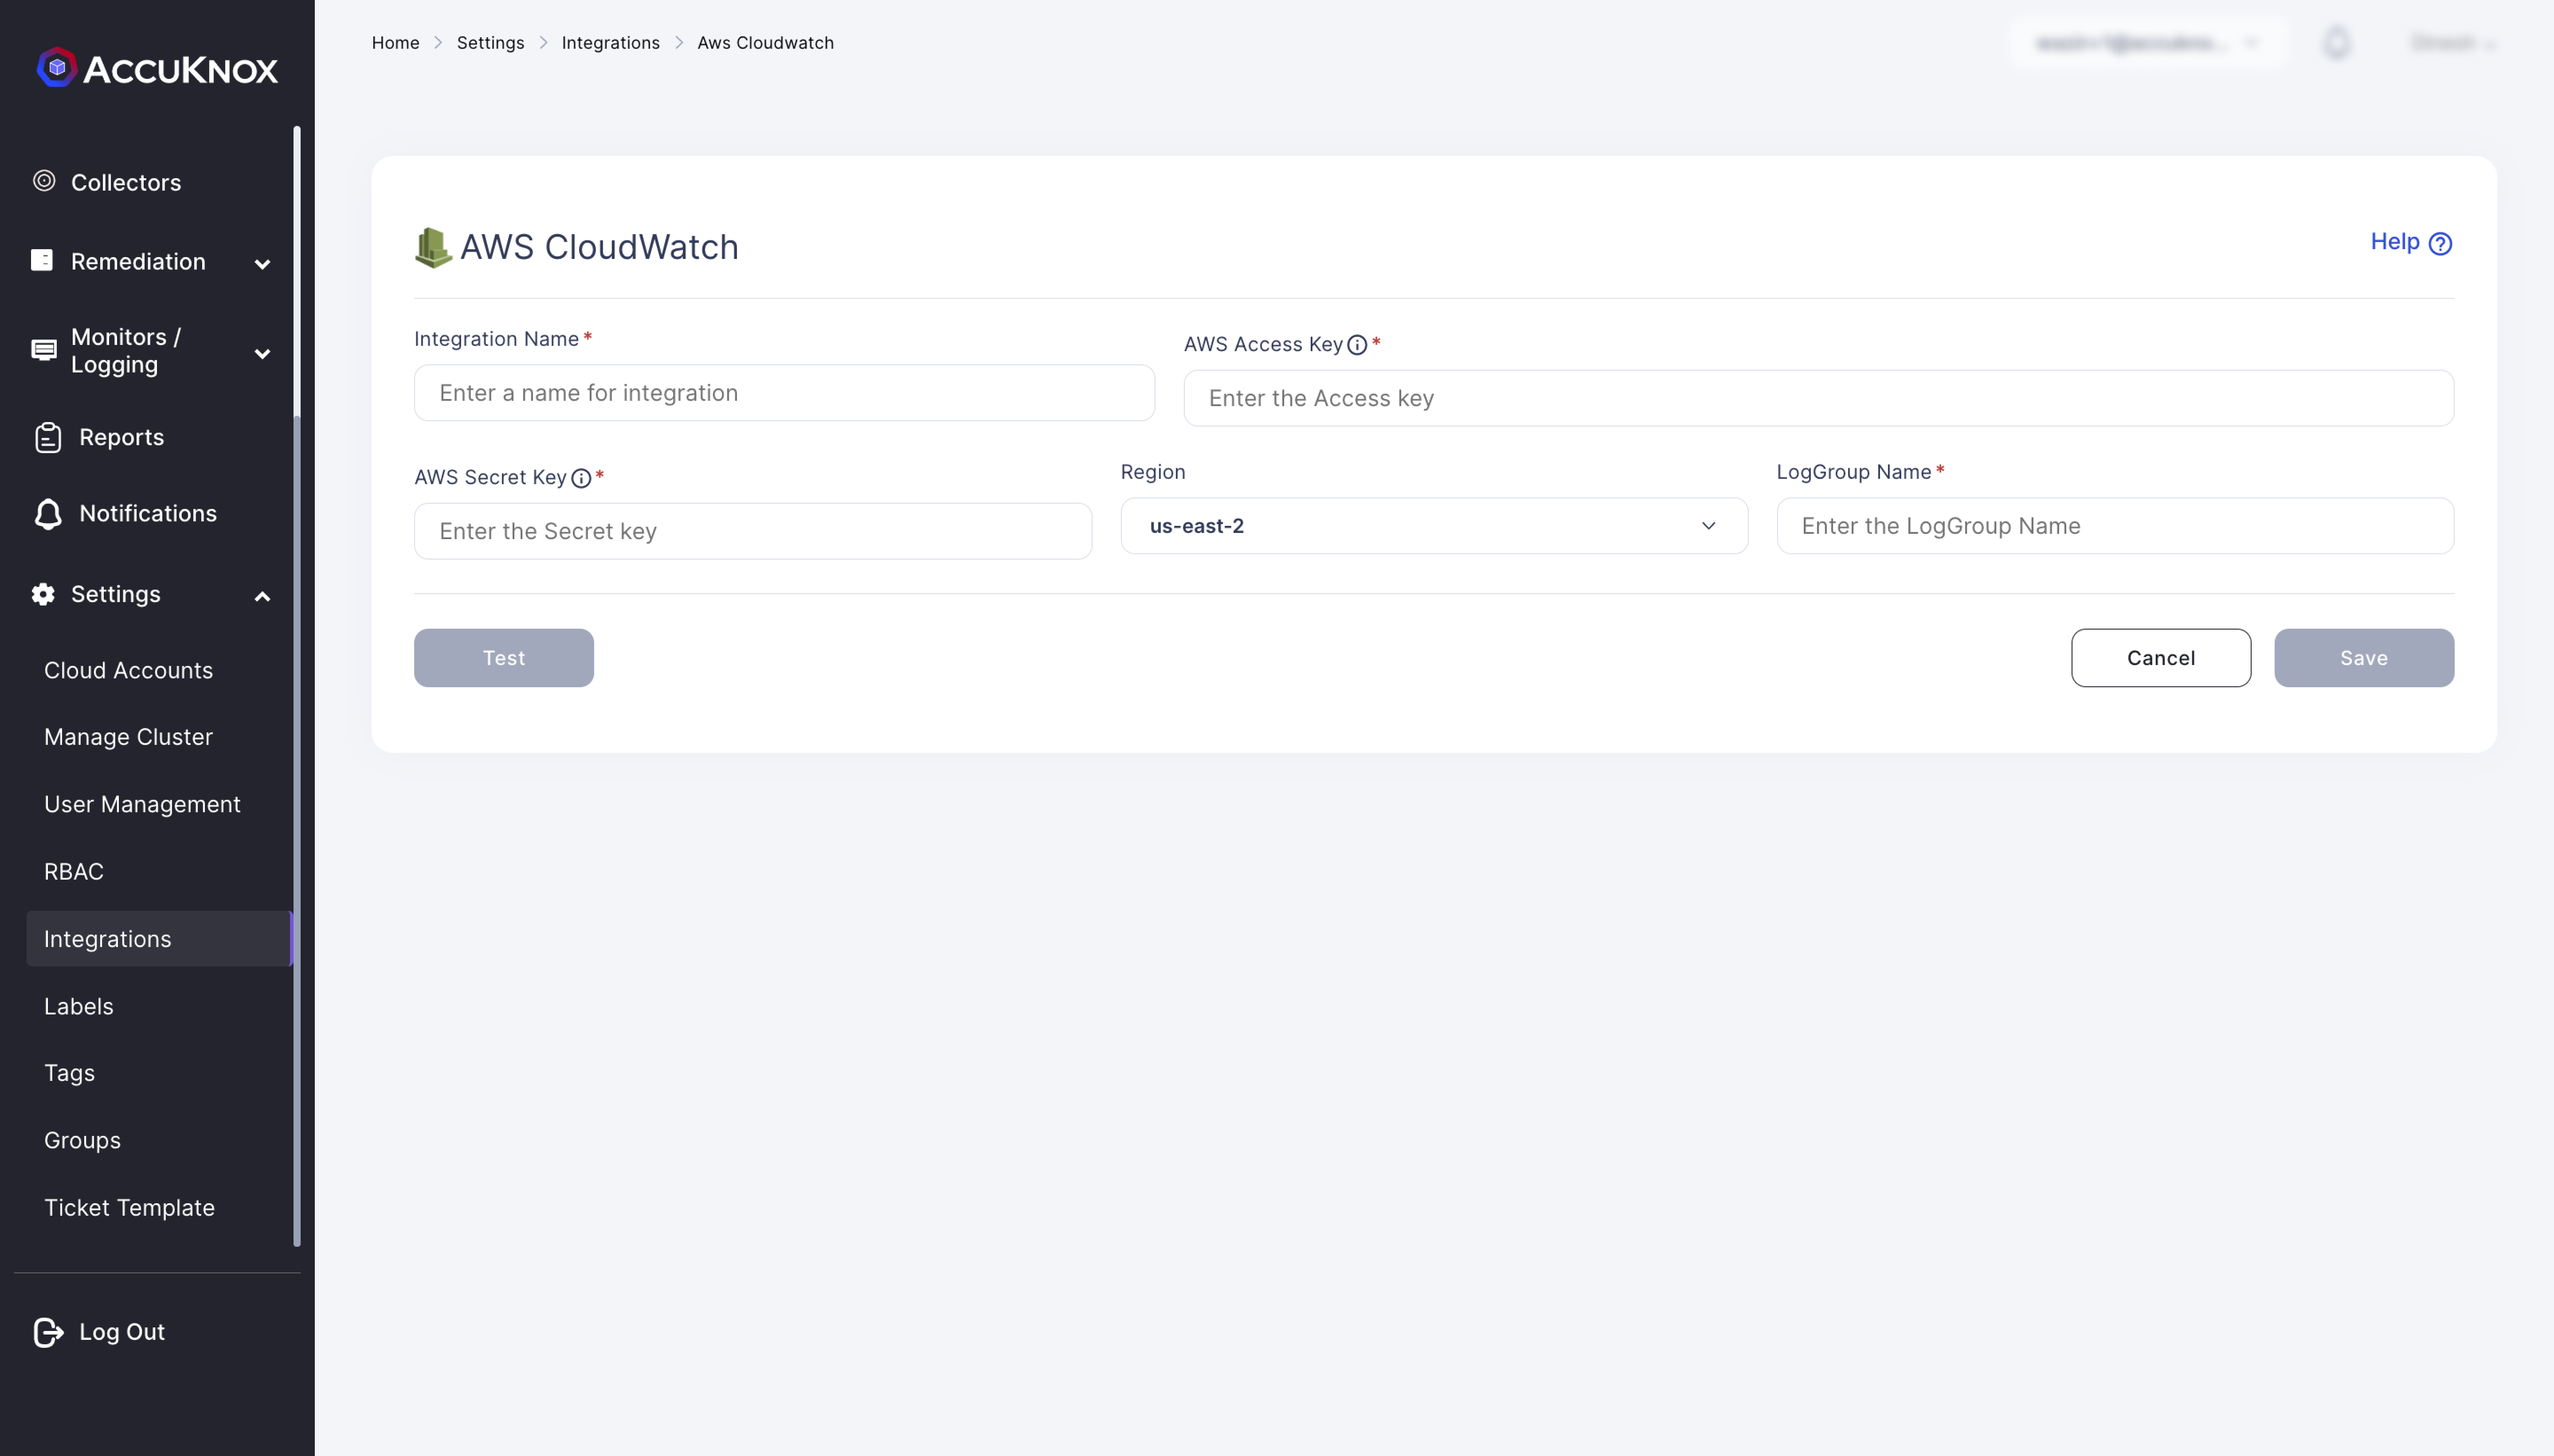The height and width of the screenshot is (1456, 2554).
Task: Click the Settings gear icon
Action: point(43,594)
